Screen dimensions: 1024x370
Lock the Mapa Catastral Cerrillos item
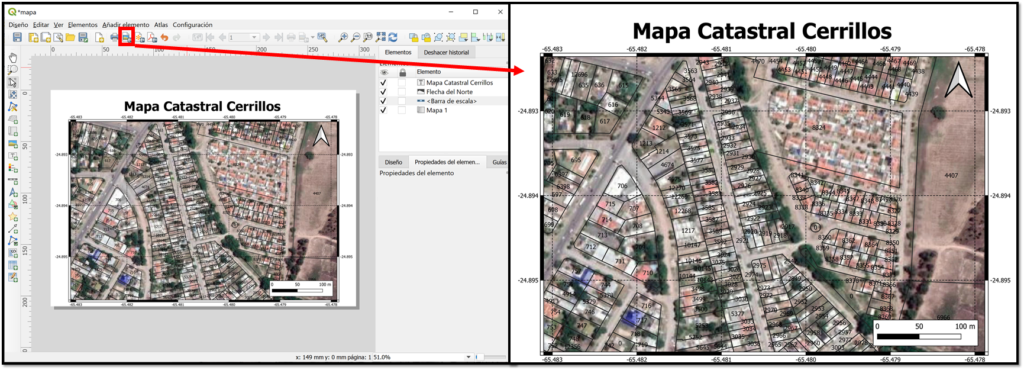[402, 83]
